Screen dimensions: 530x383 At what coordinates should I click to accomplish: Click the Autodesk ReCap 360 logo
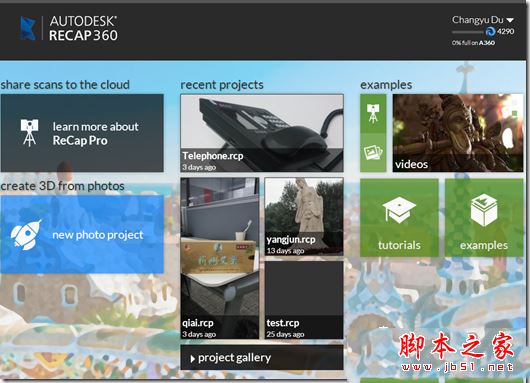(69, 28)
